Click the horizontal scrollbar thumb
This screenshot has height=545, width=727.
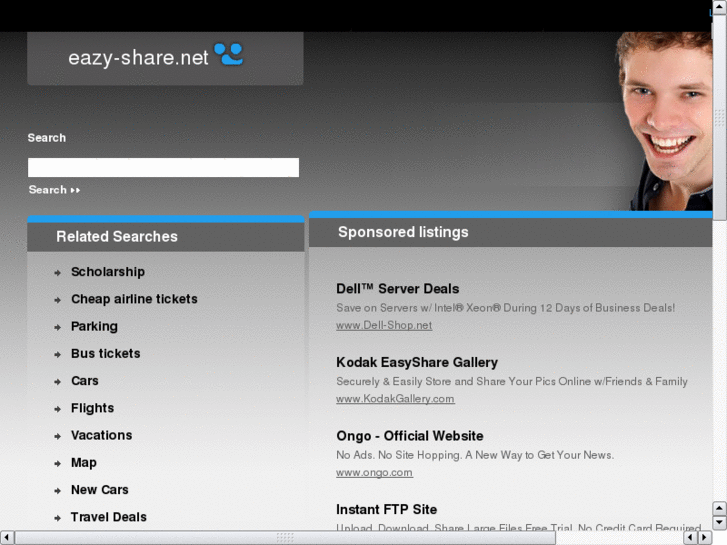285,538
